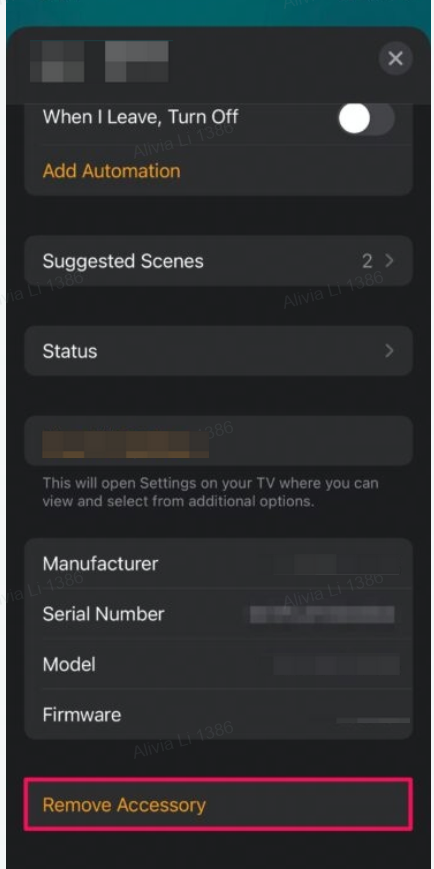Screen dimensions: 434x869
Task: Open the Status row
Action: tap(218, 351)
